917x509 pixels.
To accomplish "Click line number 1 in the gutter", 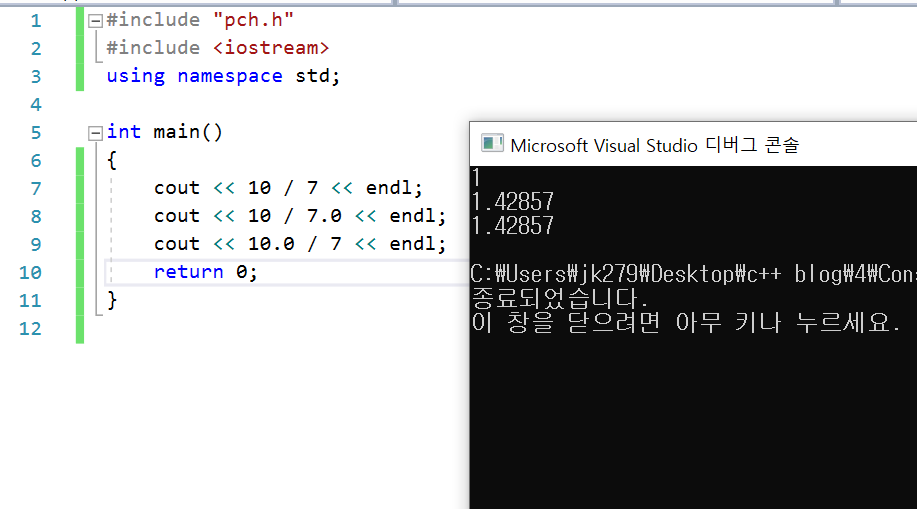I will point(36,21).
